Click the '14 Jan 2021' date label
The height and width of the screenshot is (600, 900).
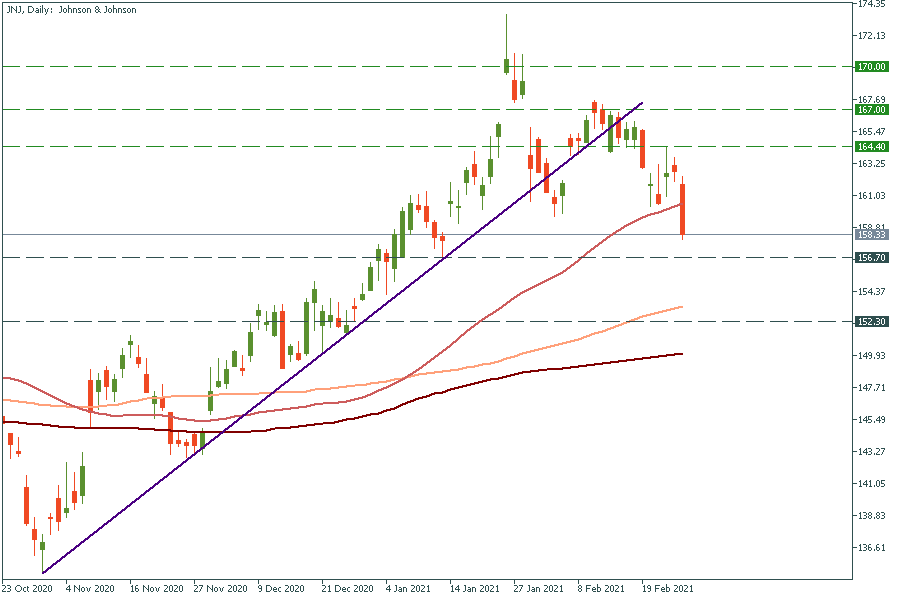475,589
